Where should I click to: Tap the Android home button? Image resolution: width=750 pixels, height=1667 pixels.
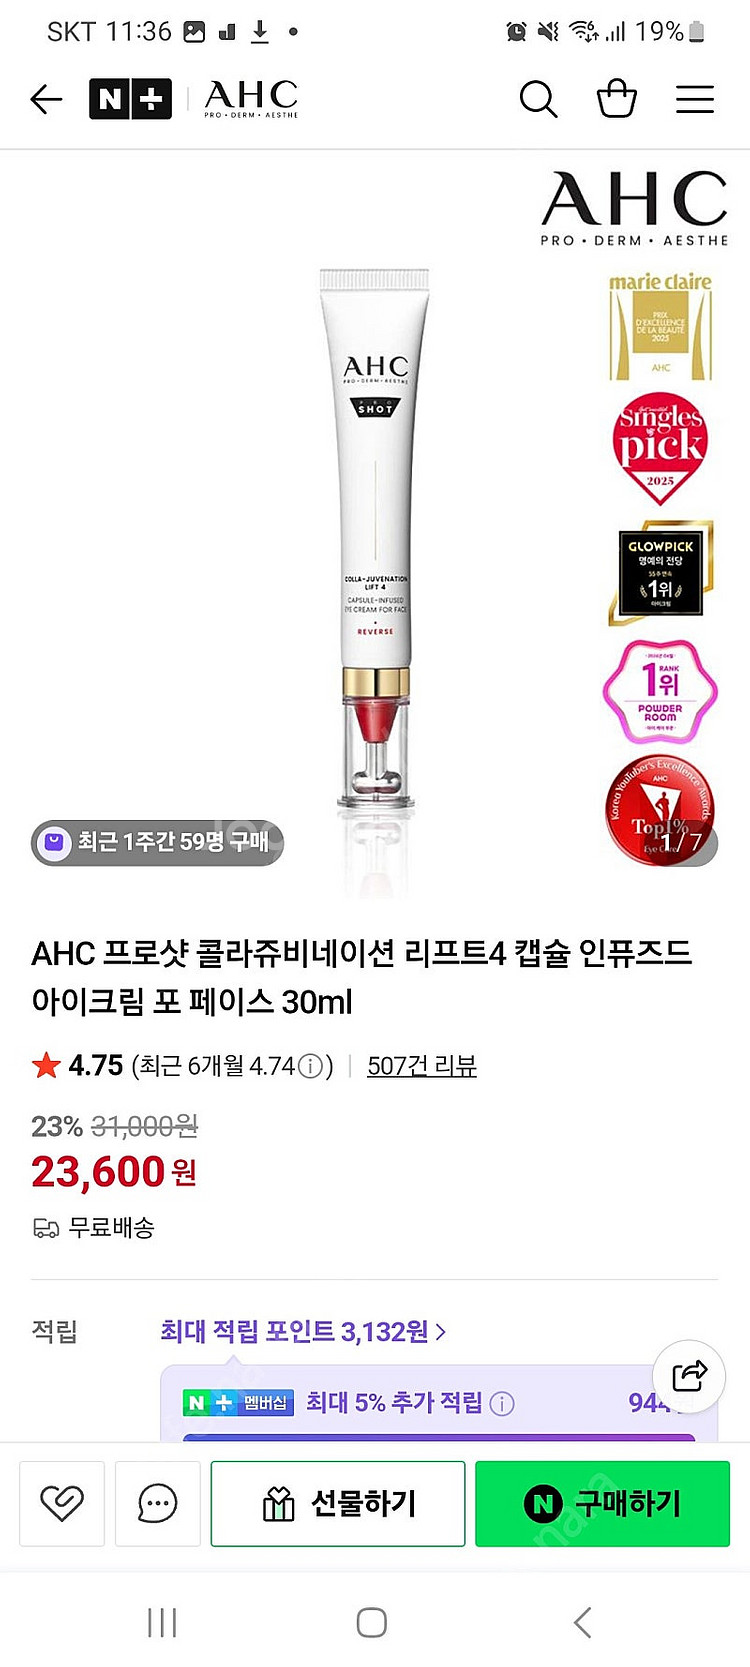coord(372,1622)
